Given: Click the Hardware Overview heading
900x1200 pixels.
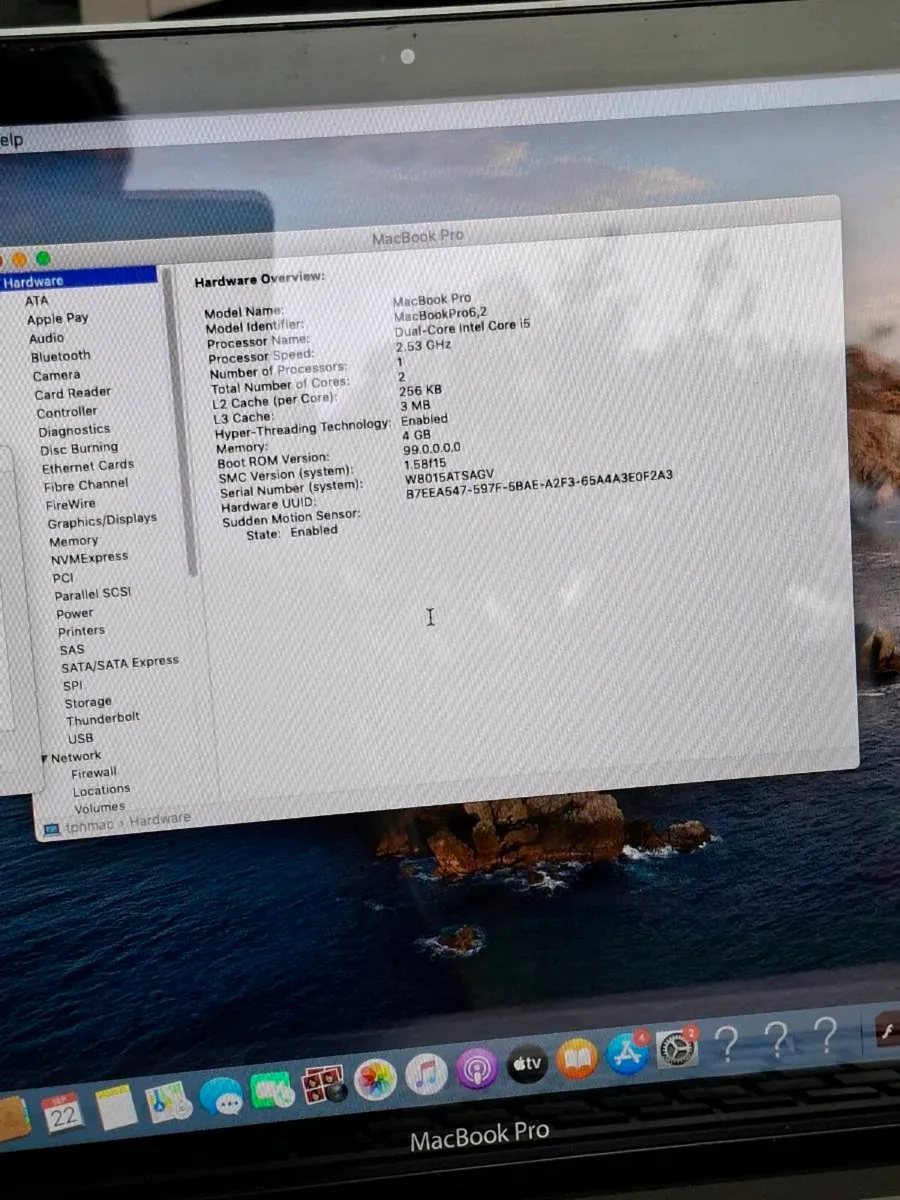Looking at the screenshot, I should (259, 279).
